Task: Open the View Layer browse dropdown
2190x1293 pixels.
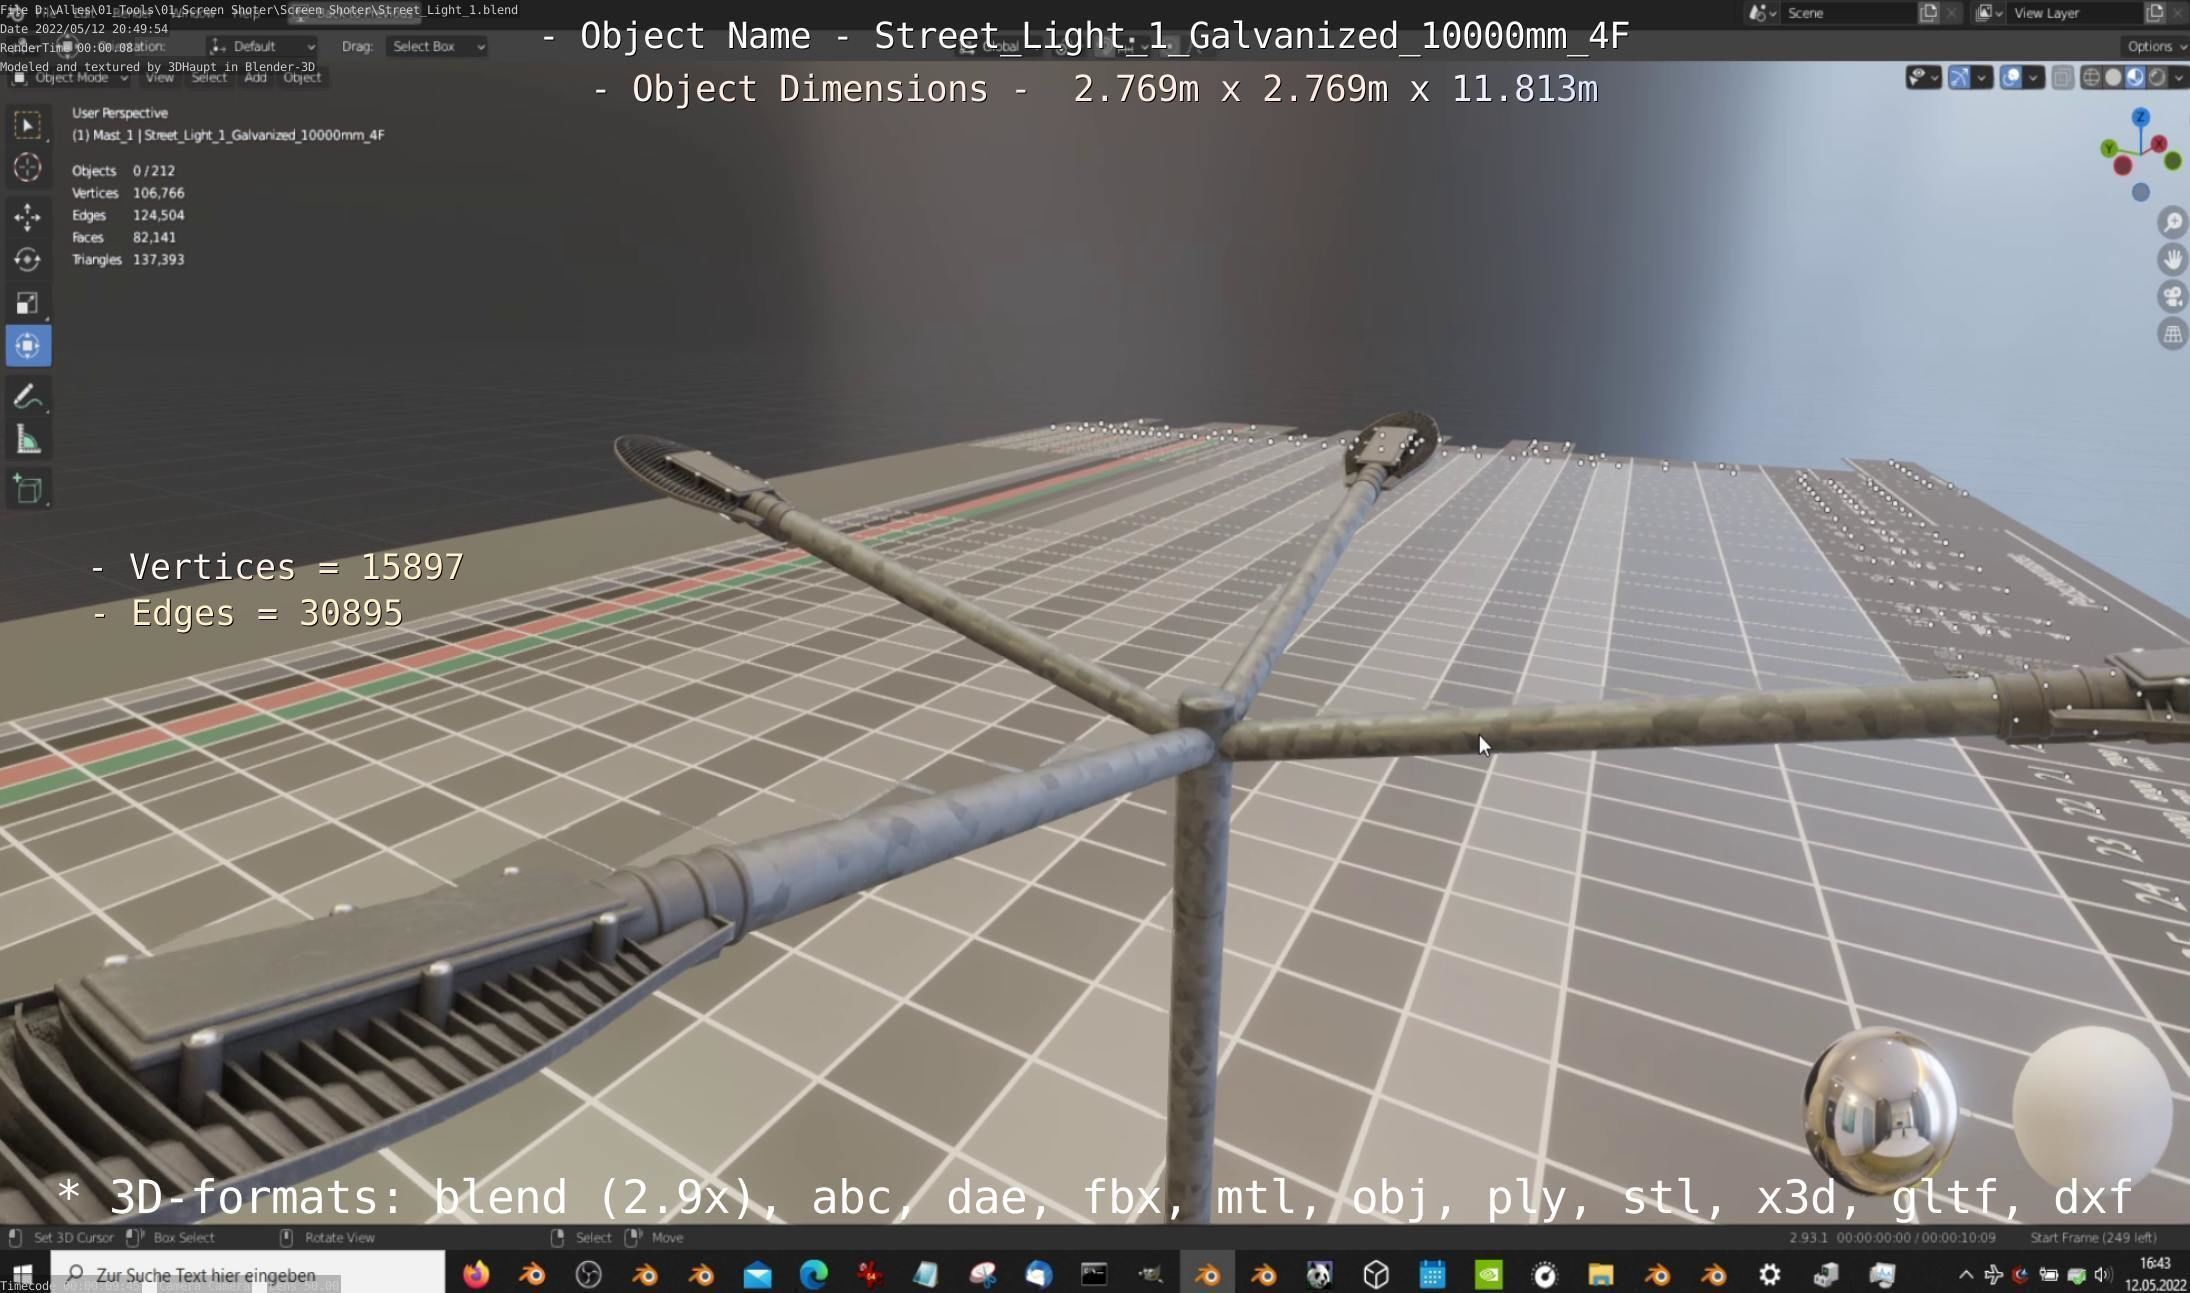Action: (x=1989, y=13)
